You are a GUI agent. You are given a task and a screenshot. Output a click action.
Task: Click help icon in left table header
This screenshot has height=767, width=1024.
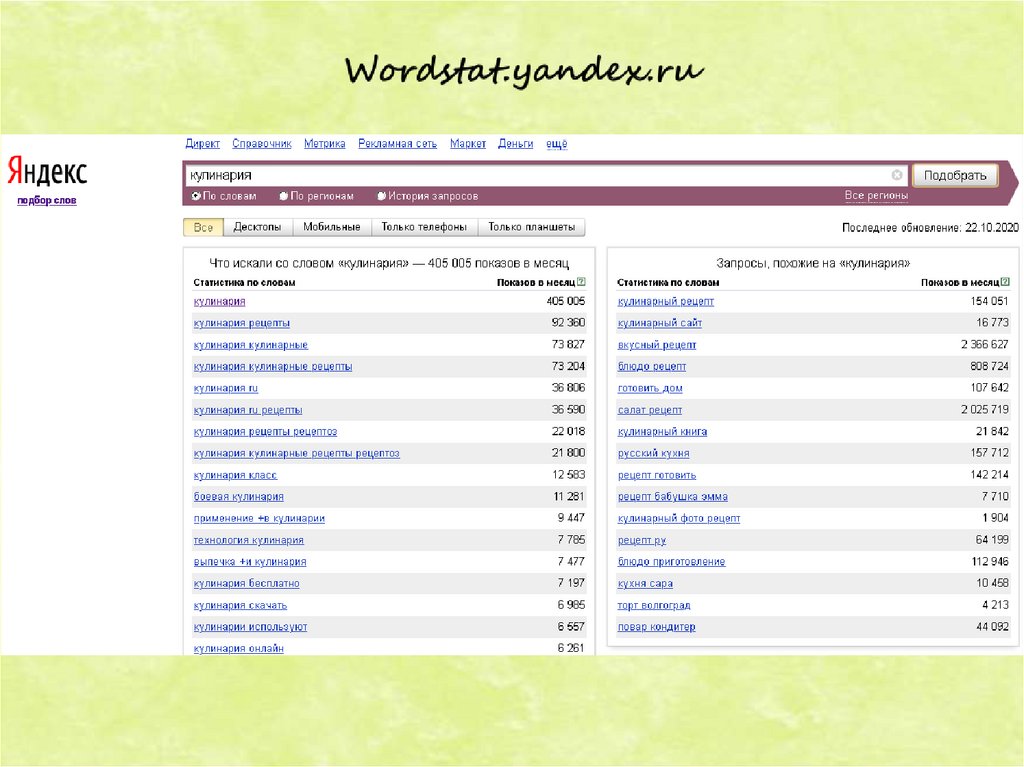point(581,283)
